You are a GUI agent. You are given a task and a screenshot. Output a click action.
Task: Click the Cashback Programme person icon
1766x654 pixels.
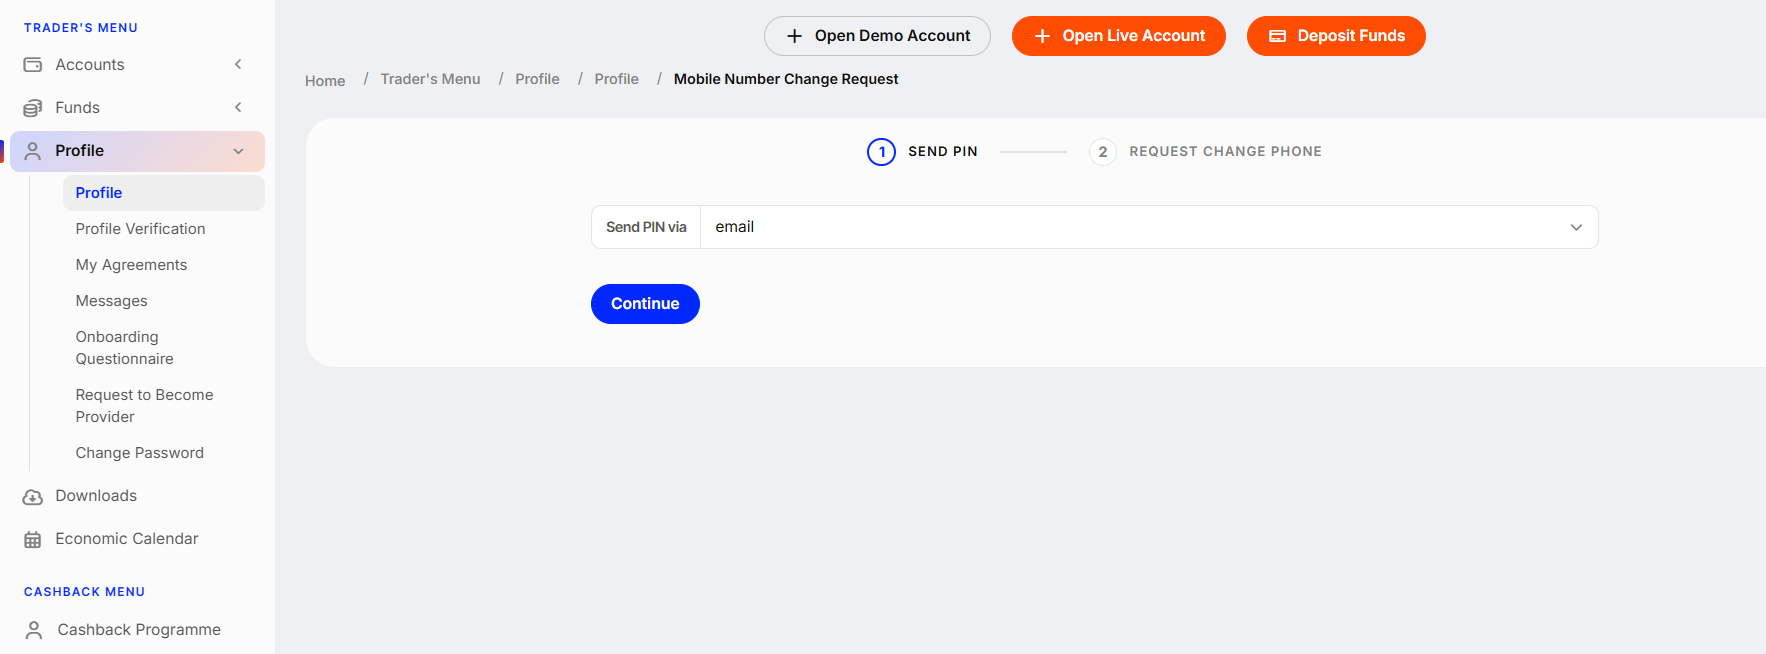34,630
